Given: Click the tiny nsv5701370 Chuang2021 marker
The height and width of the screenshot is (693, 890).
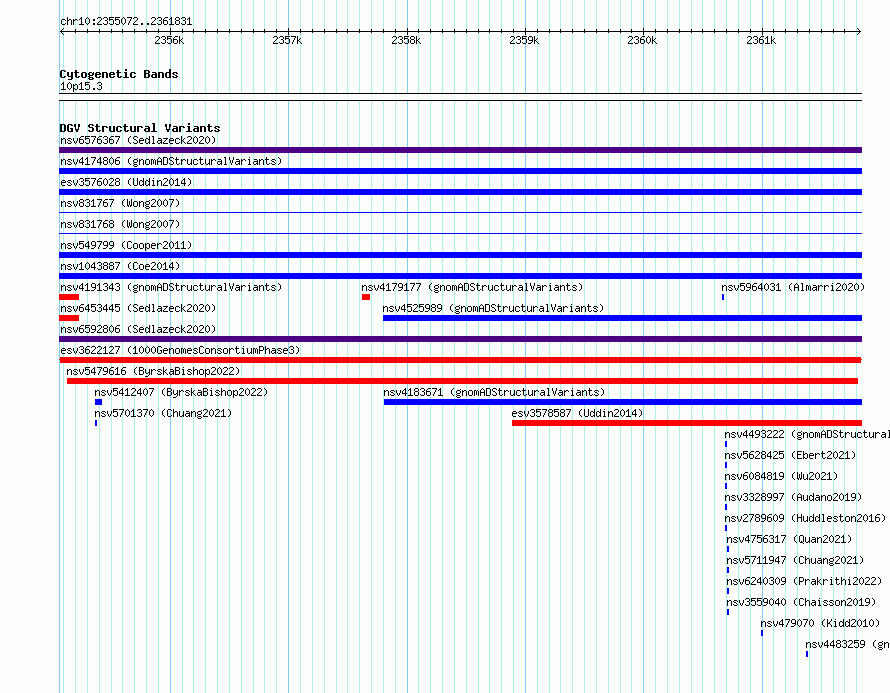Looking at the screenshot, I should click(96, 423).
